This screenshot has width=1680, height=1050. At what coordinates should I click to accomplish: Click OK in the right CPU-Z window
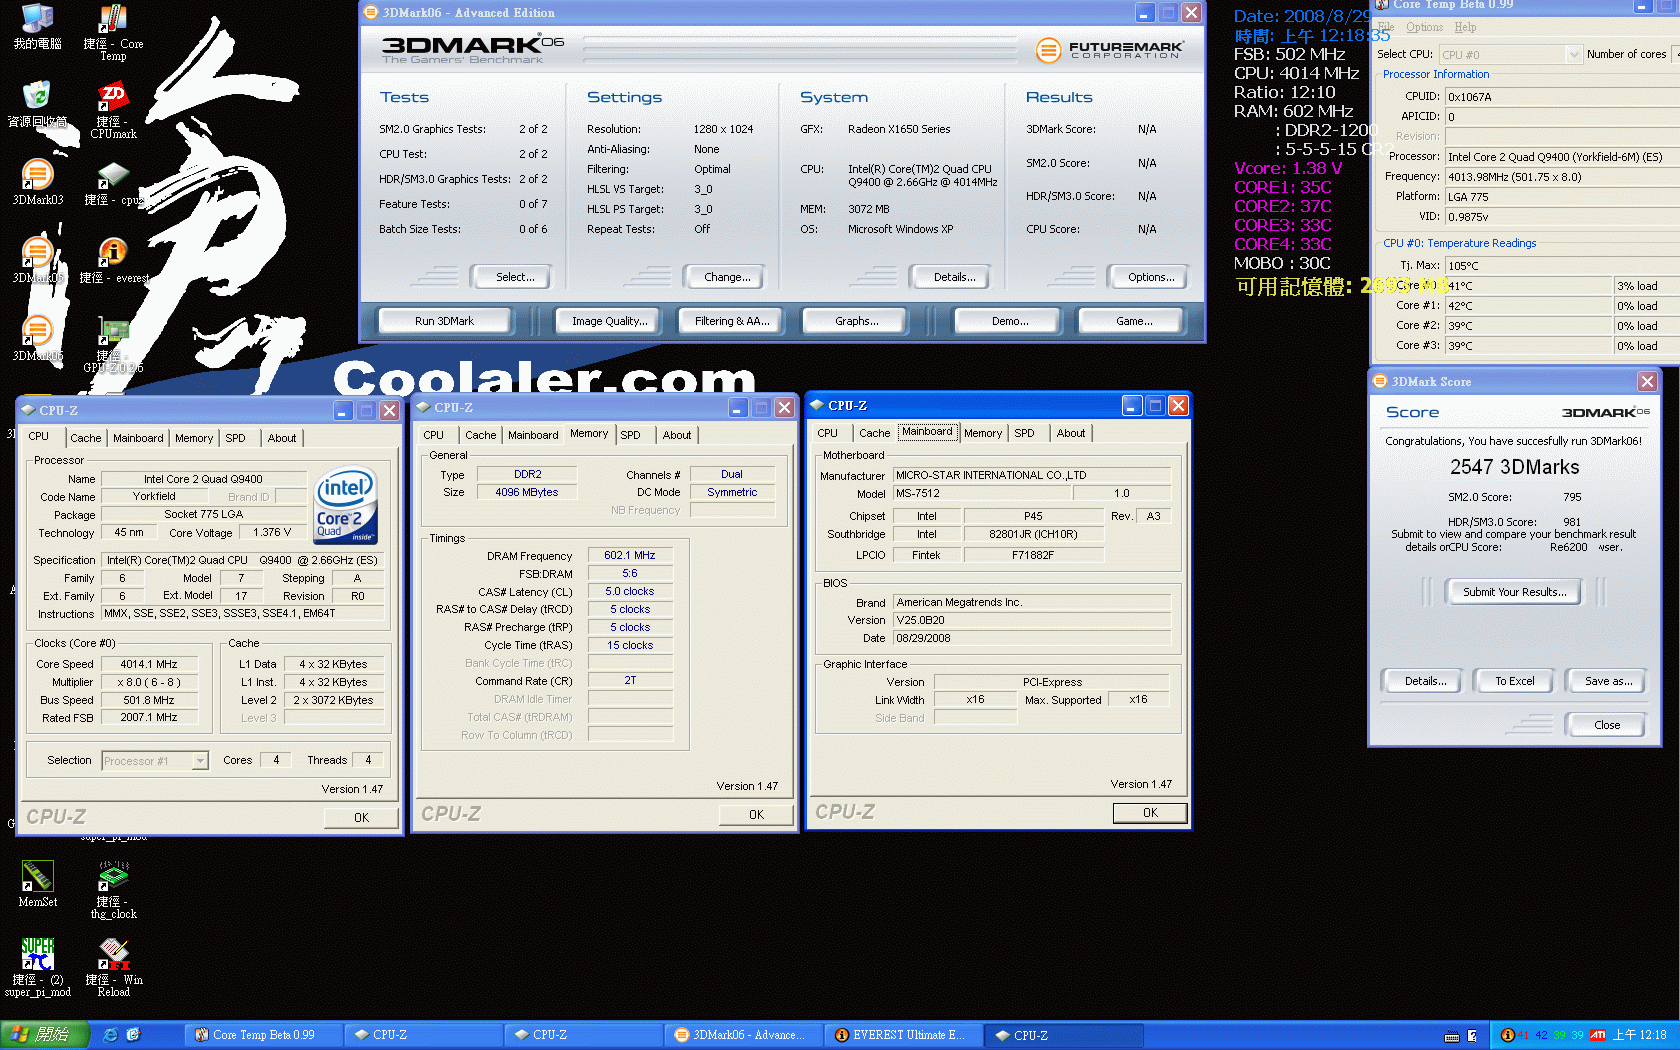point(1150,813)
